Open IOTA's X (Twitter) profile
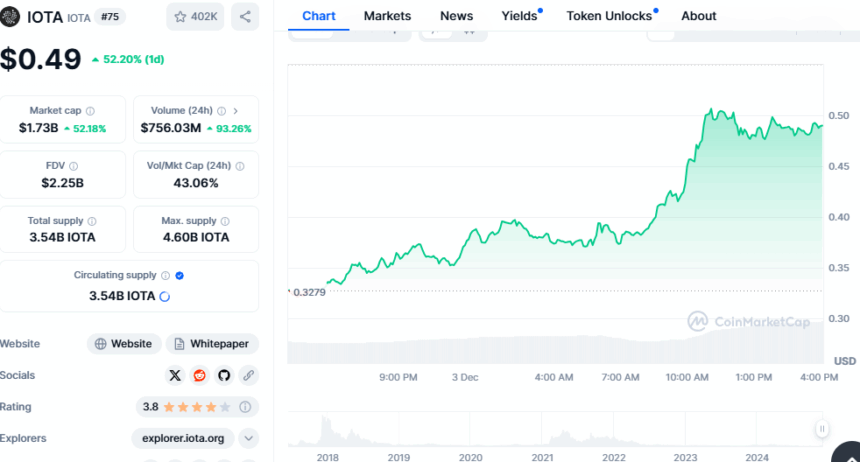The image size is (860, 462). [x=175, y=375]
